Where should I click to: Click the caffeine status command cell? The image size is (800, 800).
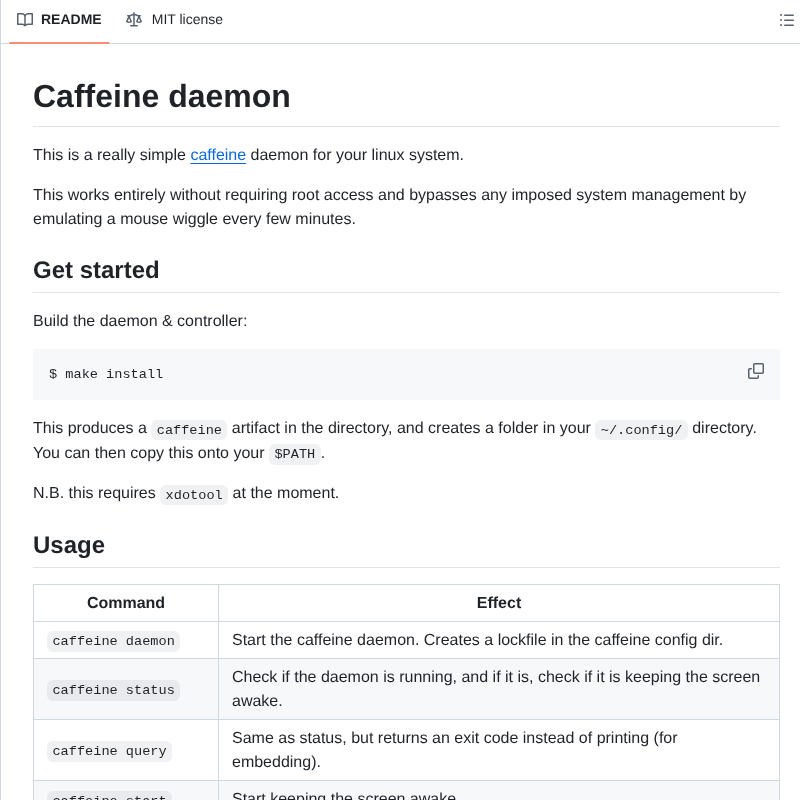(113, 689)
